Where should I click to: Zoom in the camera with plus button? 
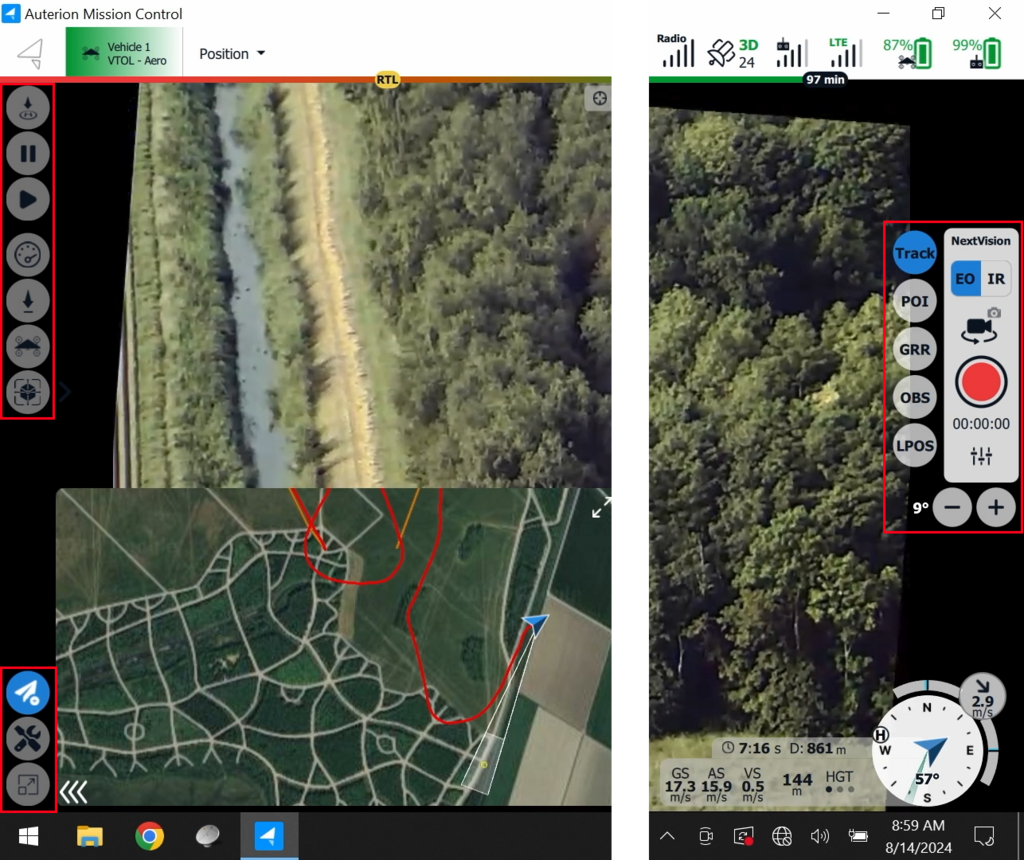pos(995,508)
